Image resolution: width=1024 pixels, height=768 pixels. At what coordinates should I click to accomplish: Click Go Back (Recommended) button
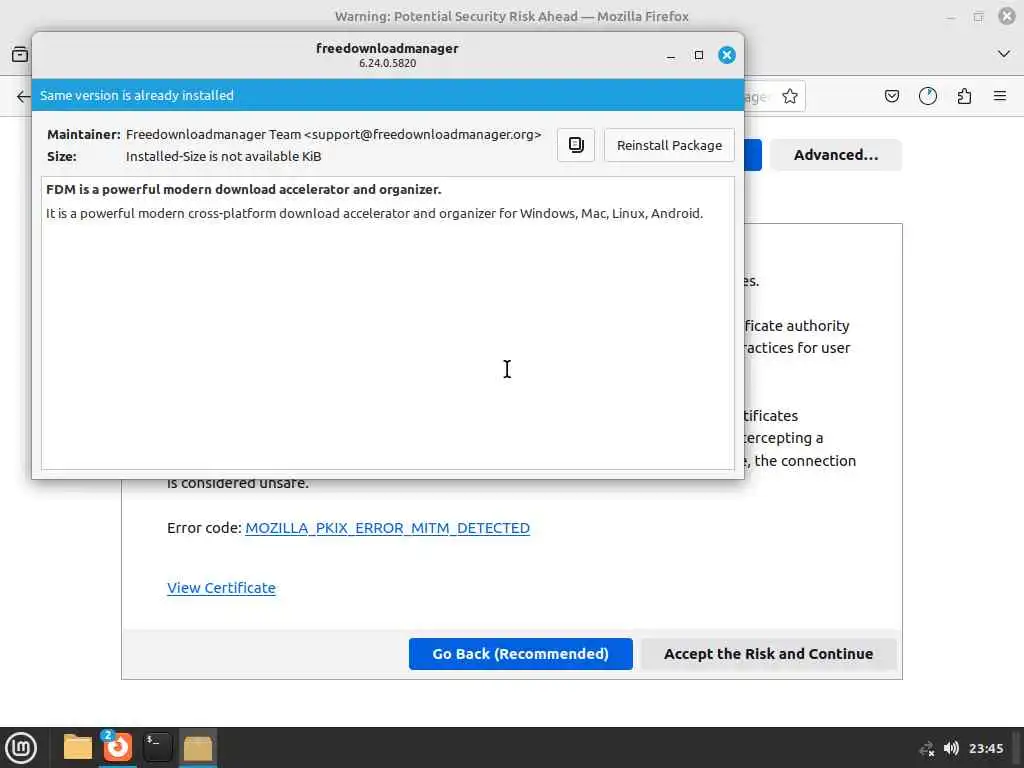tap(520, 654)
